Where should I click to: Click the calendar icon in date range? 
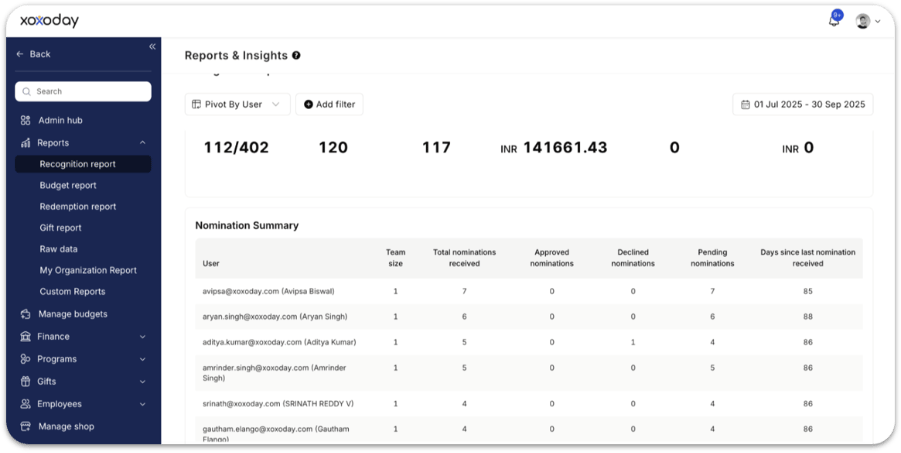coord(745,105)
